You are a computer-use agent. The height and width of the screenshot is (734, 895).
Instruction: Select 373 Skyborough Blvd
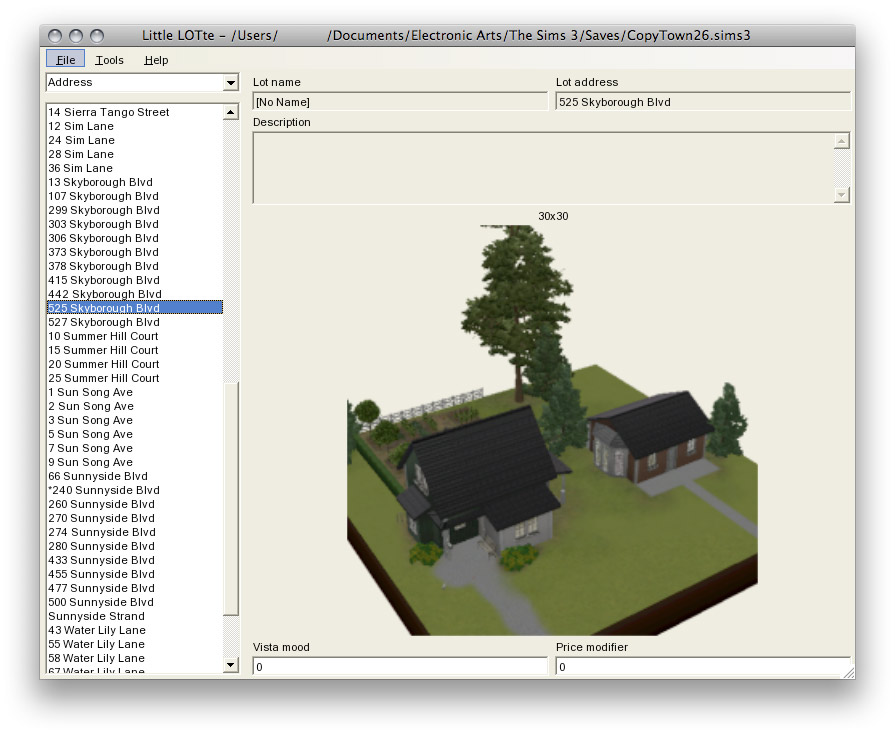(135, 252)
